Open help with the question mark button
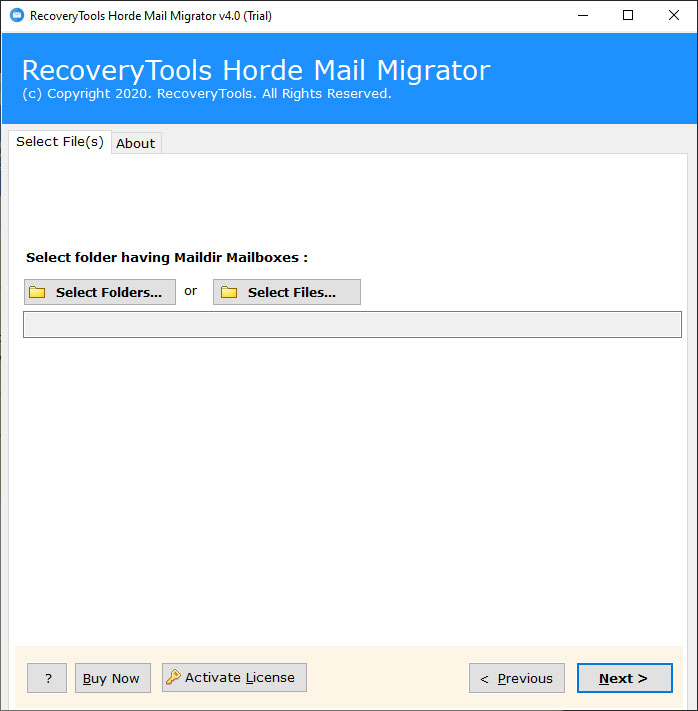Screen dimensions: 698x711 [x=47, y=678]
